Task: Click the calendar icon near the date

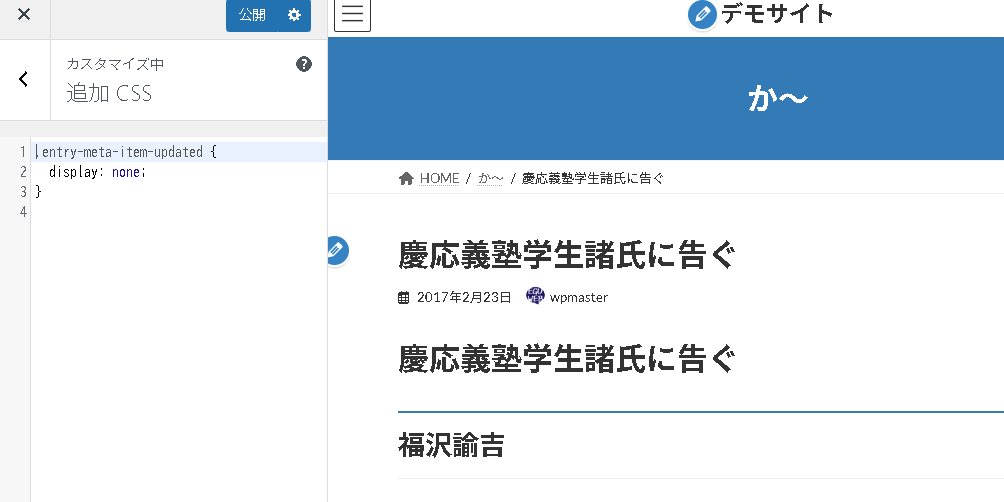Action: (403, 298)
